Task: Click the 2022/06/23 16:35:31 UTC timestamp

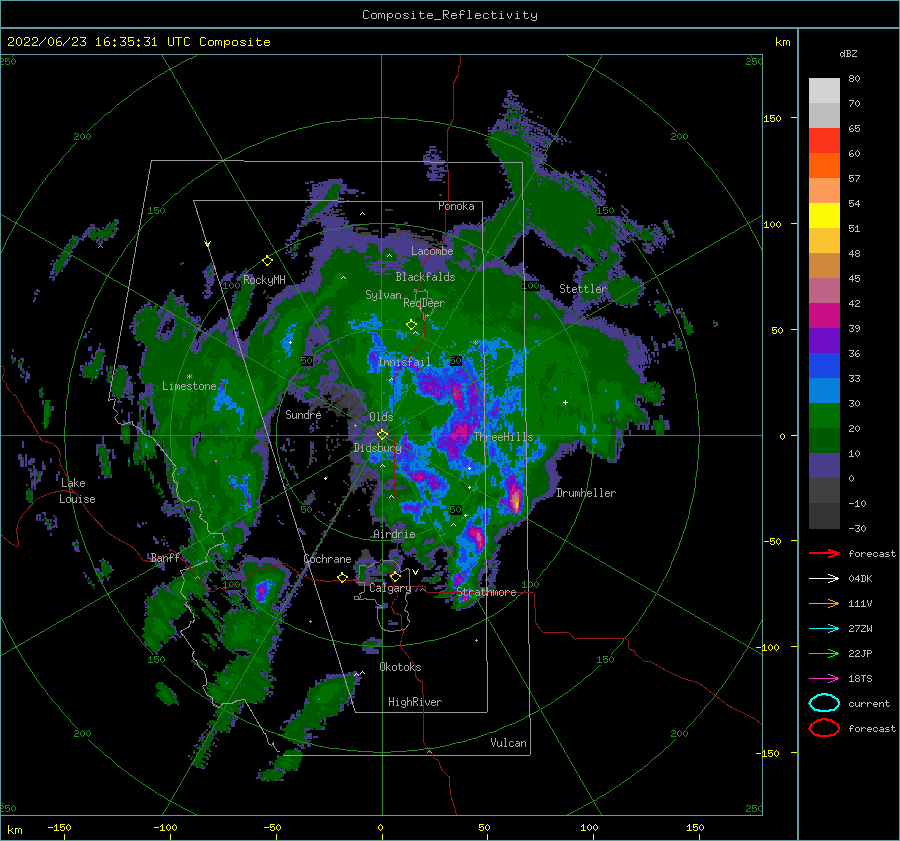Action: 87,42
